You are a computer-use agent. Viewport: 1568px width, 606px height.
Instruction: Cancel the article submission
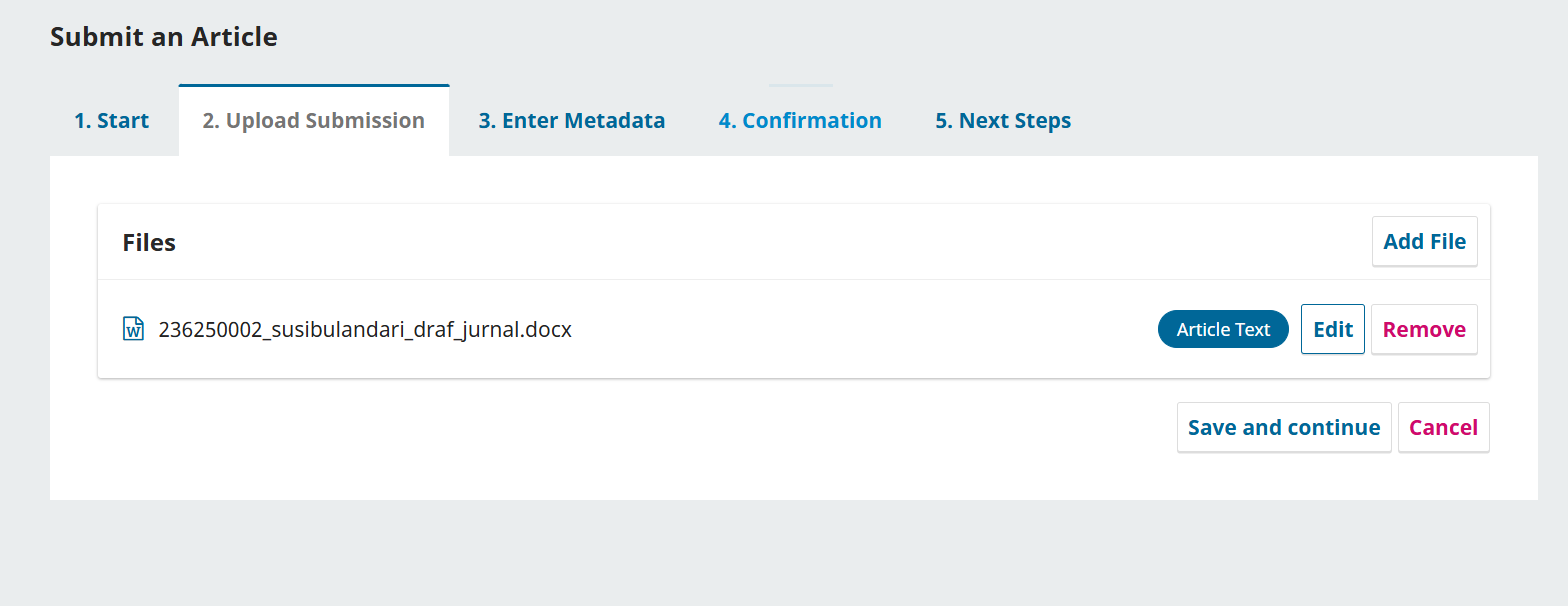point(1443,427)
